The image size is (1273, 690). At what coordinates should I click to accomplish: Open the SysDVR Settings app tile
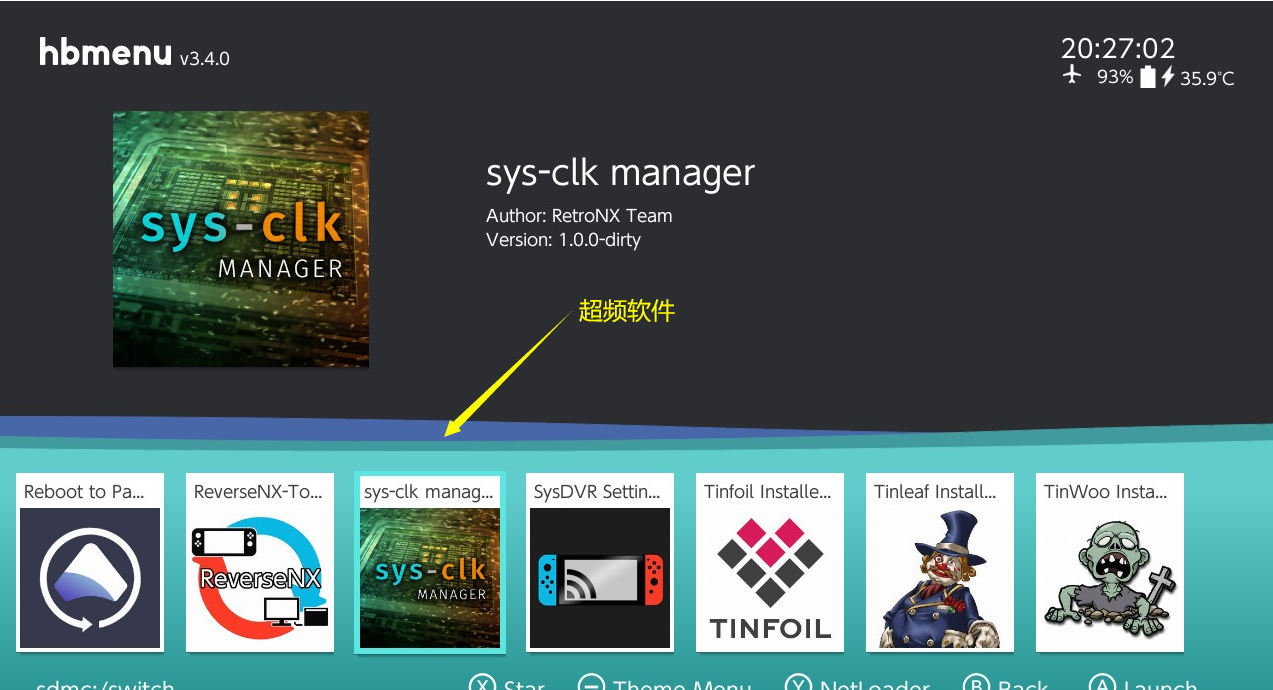pyautogui.click(x=600, y=563)
